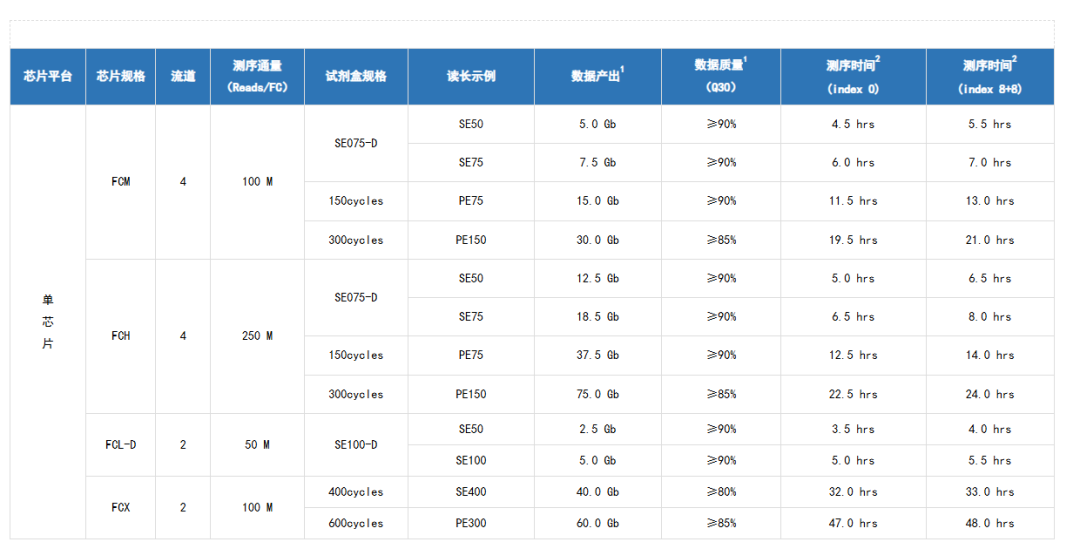
Task: Select the 测序时间 (index 8+8) header
Action: pyautogui.click(x=990, y=76)
